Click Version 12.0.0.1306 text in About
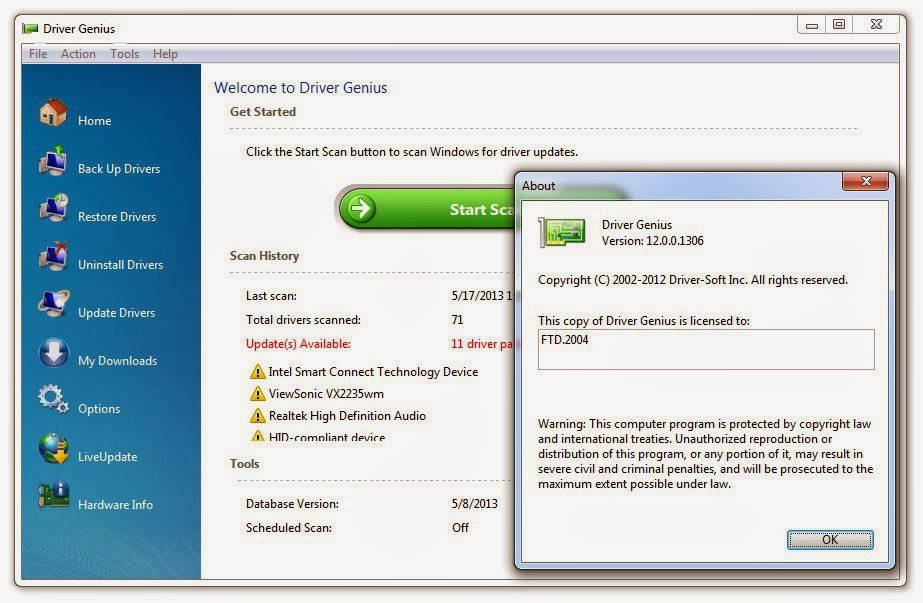The image size is (923, 603). pos(652,241)
